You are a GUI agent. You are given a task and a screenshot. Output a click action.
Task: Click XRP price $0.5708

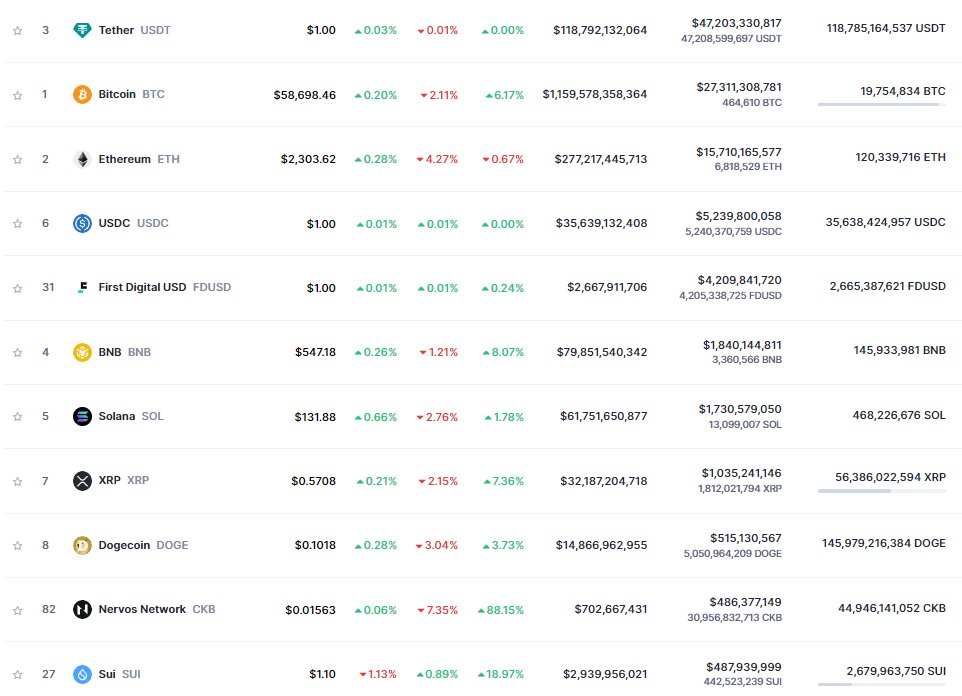point(314,481)
